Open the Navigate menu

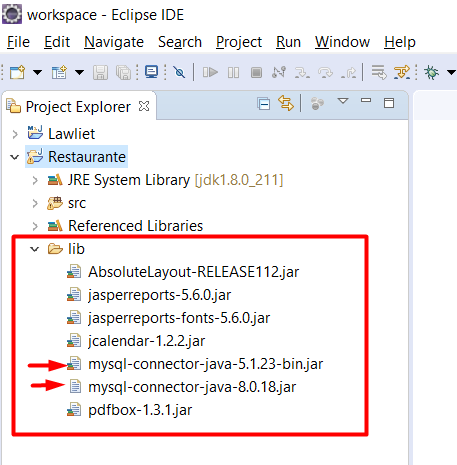(x=114, y=42)
